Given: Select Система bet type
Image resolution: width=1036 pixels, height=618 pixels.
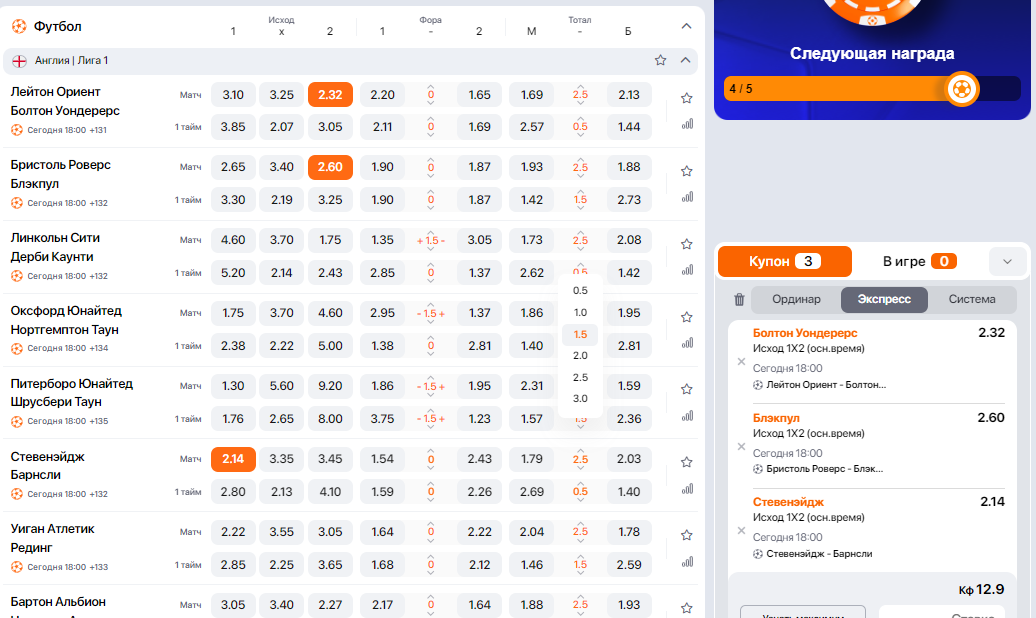Looking at the screenshot, I should [972, 299].
